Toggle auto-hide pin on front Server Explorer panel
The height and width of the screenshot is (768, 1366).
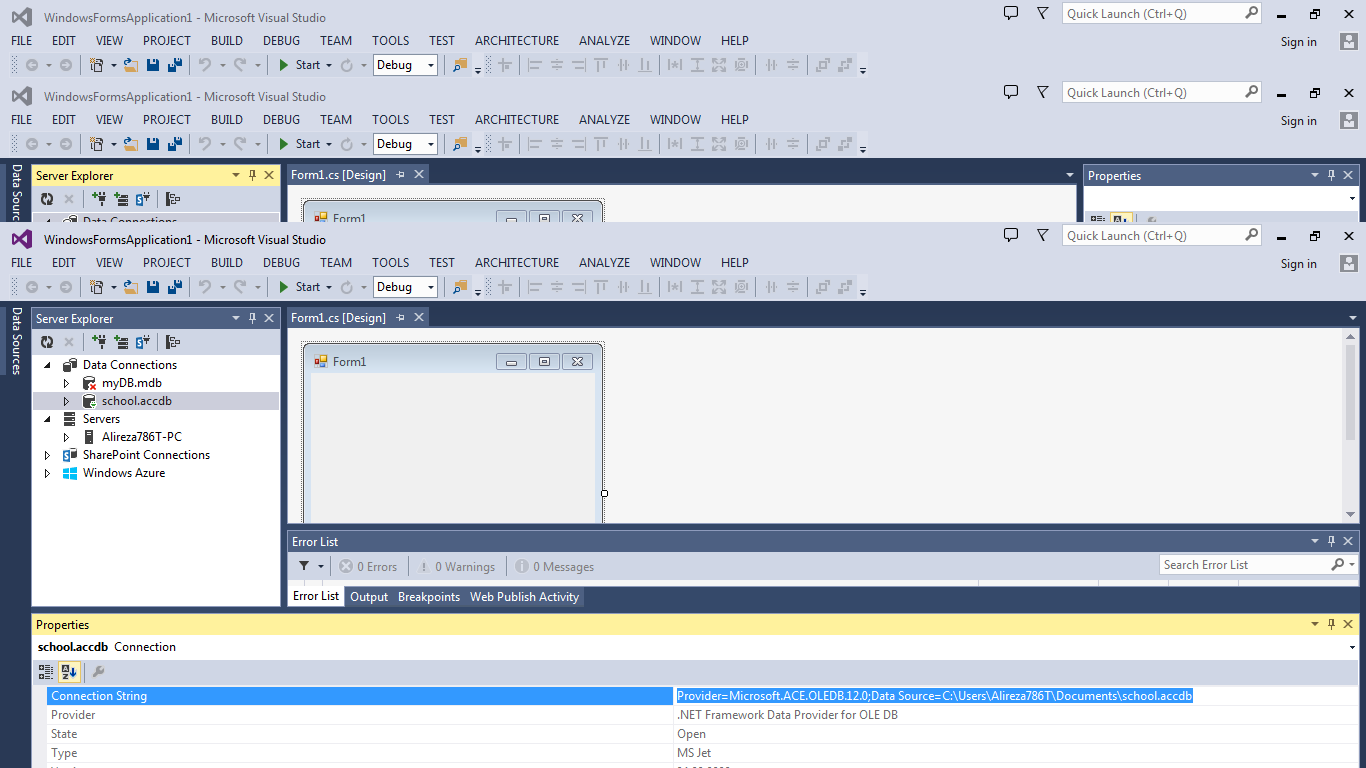click(x=252, y=318)
